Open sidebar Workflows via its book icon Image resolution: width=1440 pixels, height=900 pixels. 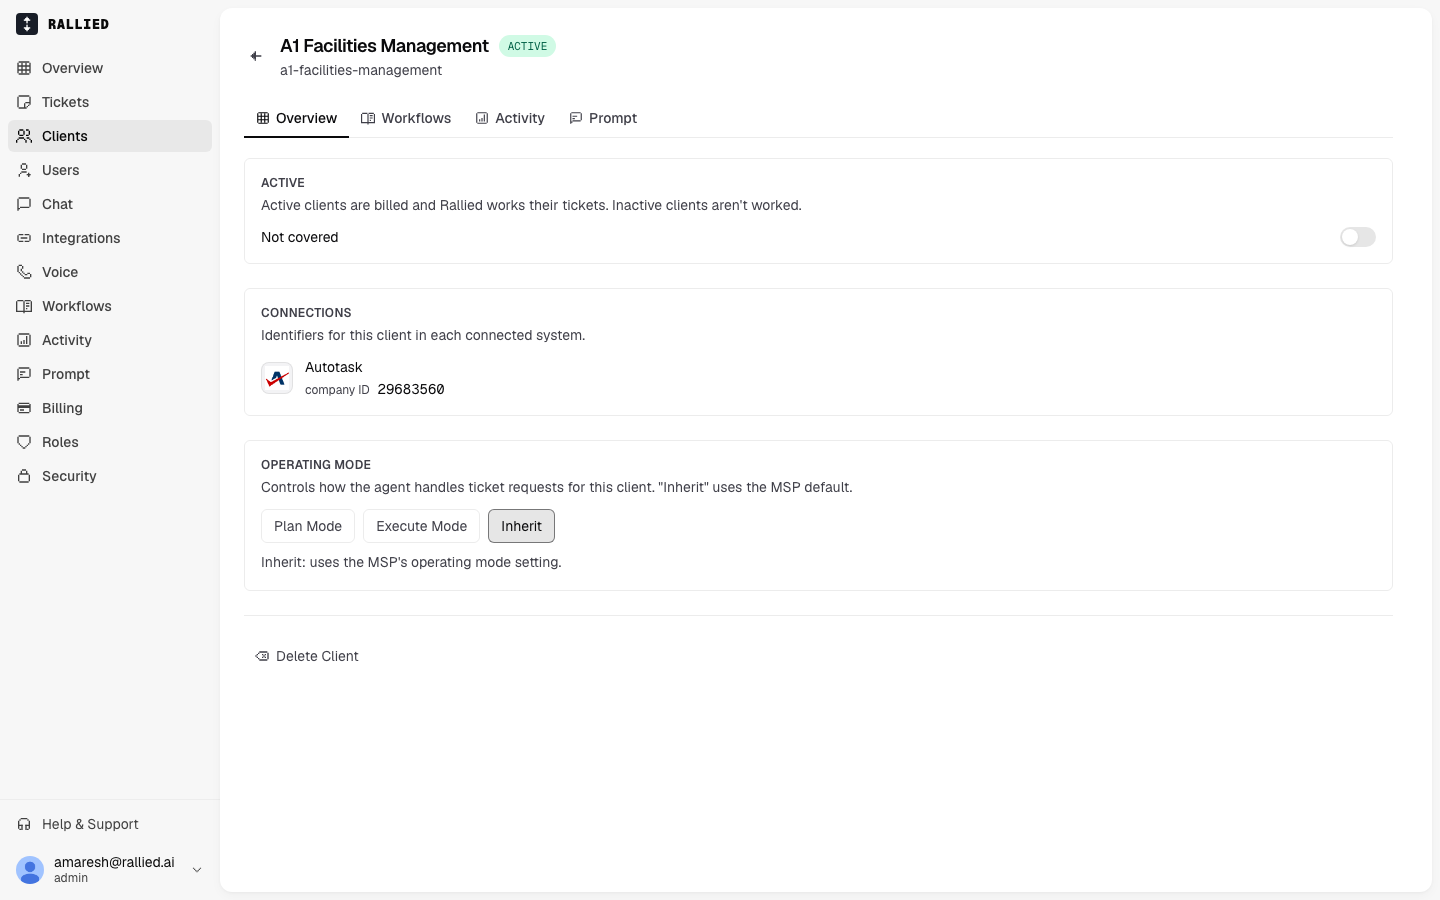tap(24, 306)
